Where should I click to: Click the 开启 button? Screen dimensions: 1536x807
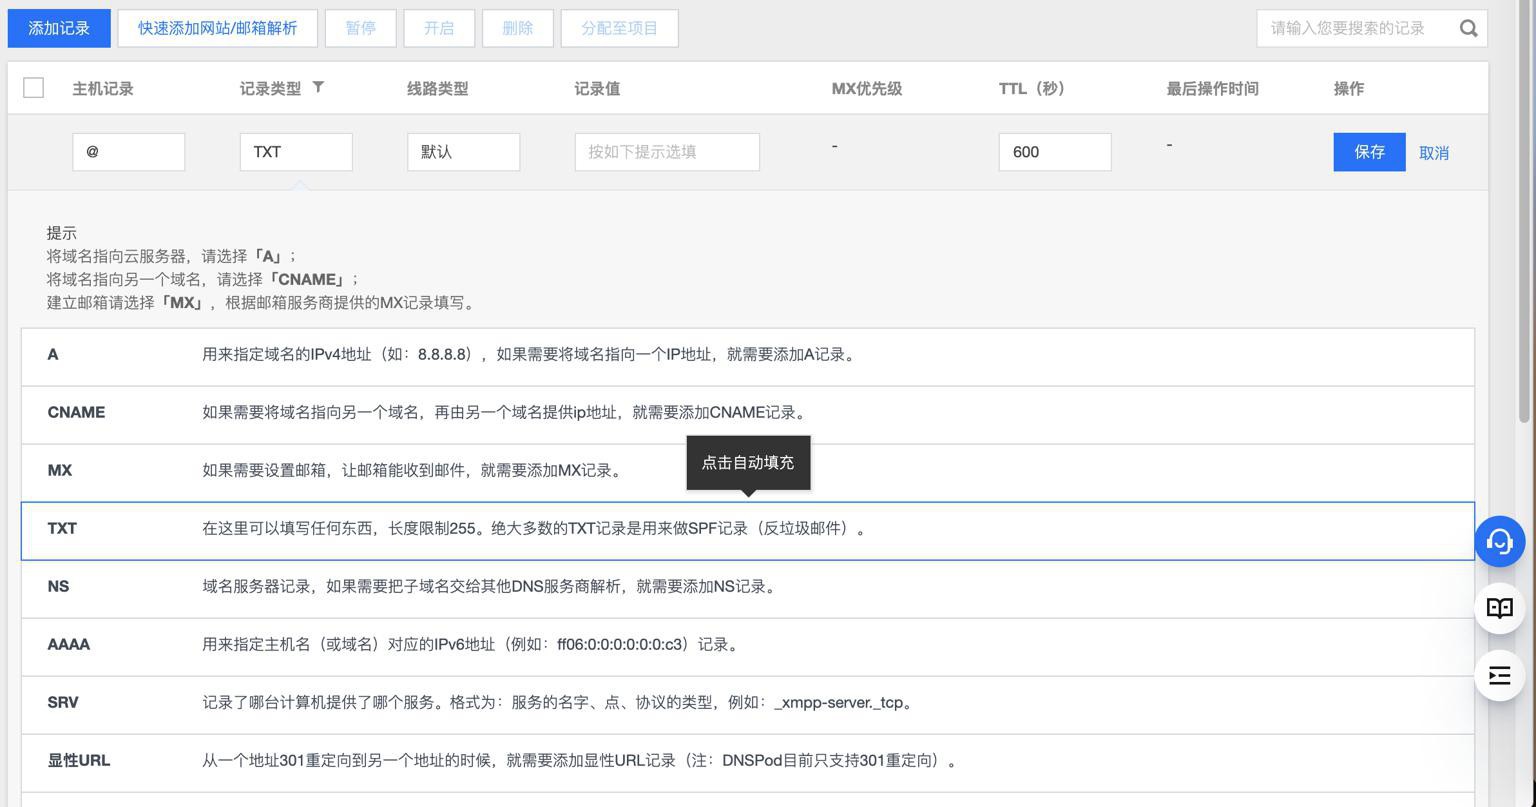click(439, 28)
